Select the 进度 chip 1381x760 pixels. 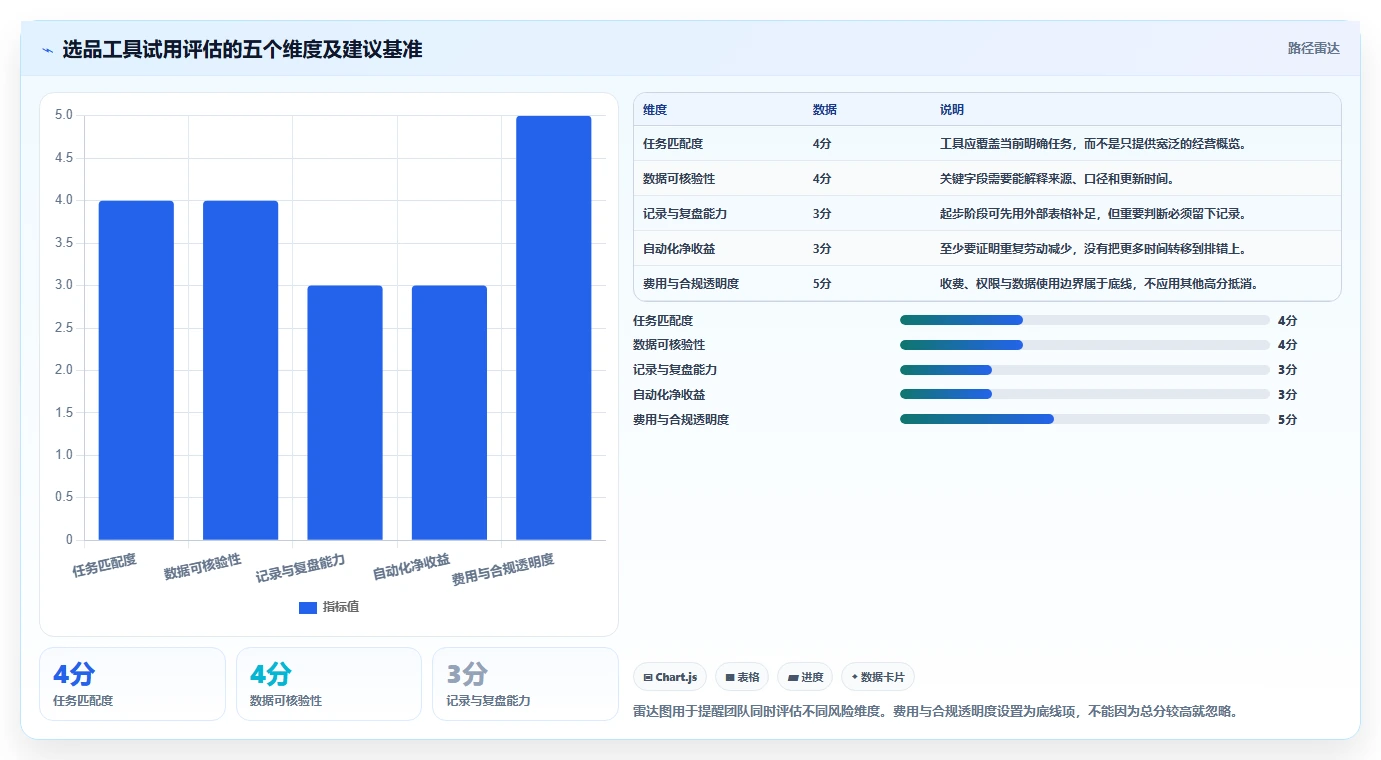point(805,677)
